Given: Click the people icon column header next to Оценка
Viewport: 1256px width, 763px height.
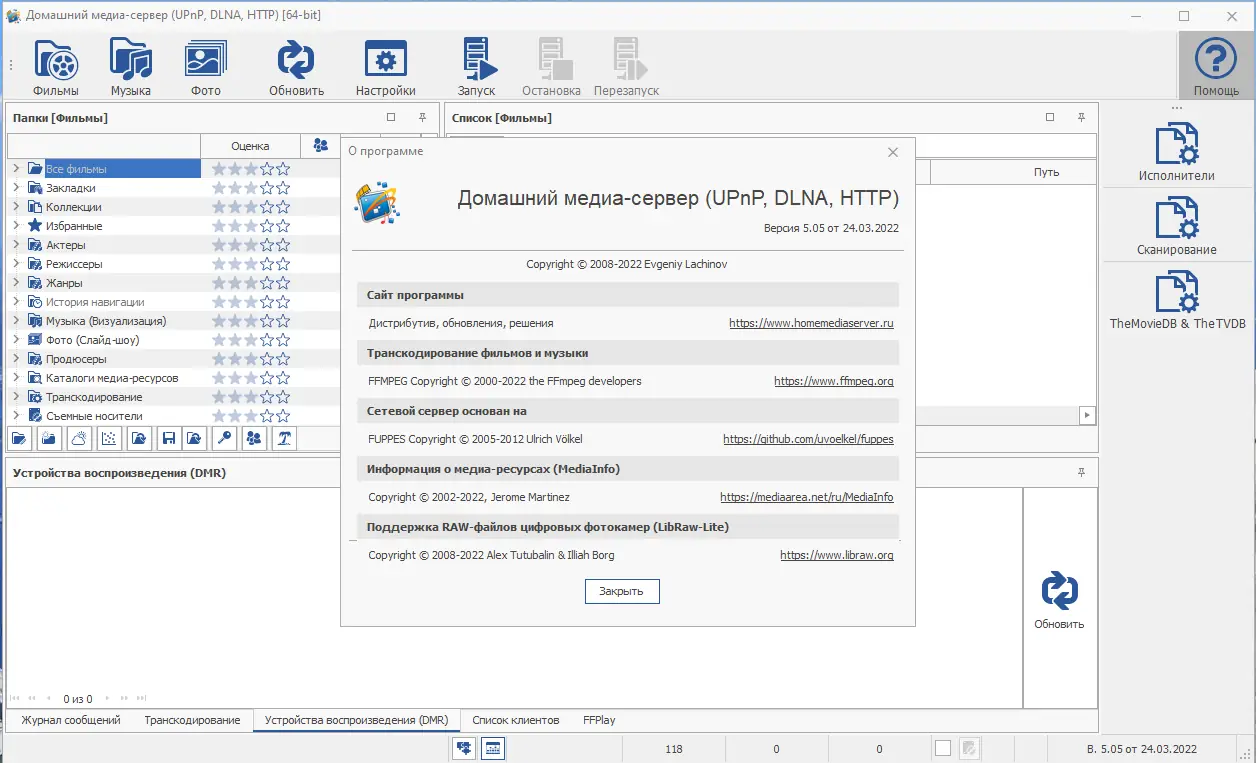Looking at the screenshot, I should [x=320, y=145].
